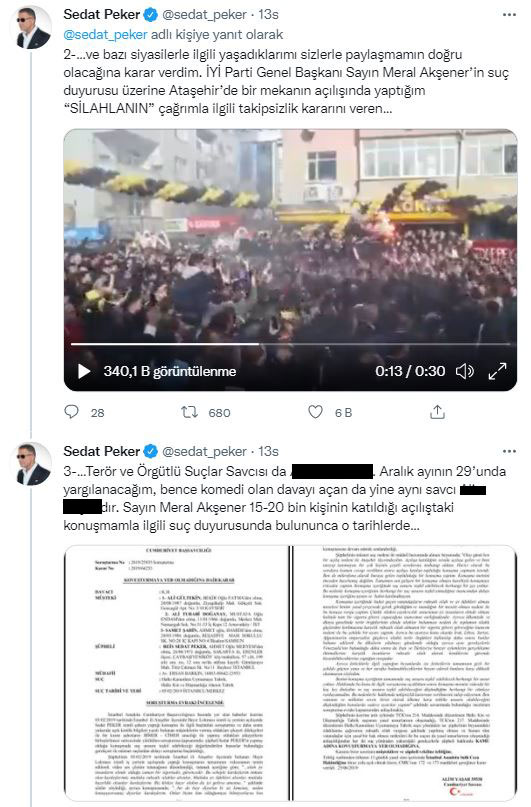
Task: Open Sedat Peker name on the second tweet
Action: 101,451
